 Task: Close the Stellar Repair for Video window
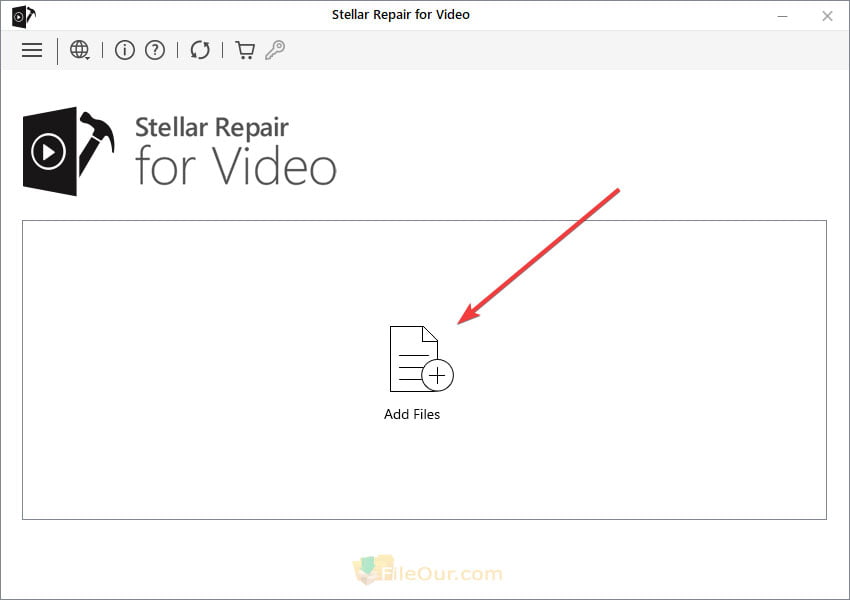pos(827,16)
